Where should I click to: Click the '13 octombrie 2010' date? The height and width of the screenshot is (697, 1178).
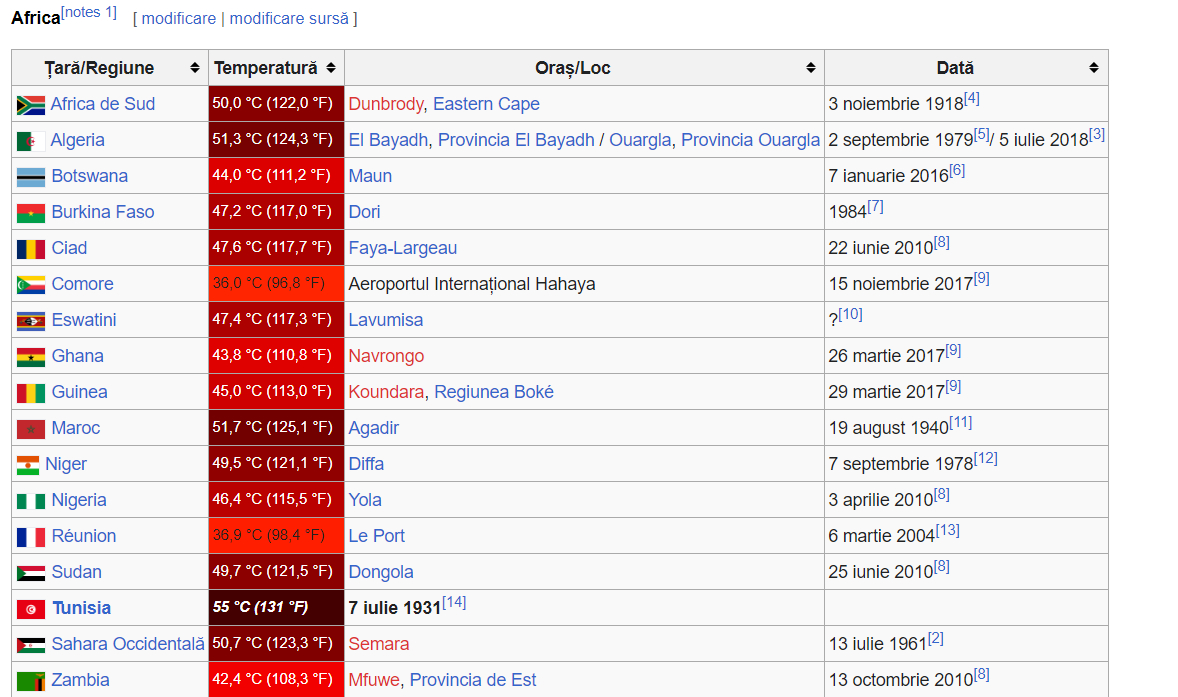click(901, 680)
